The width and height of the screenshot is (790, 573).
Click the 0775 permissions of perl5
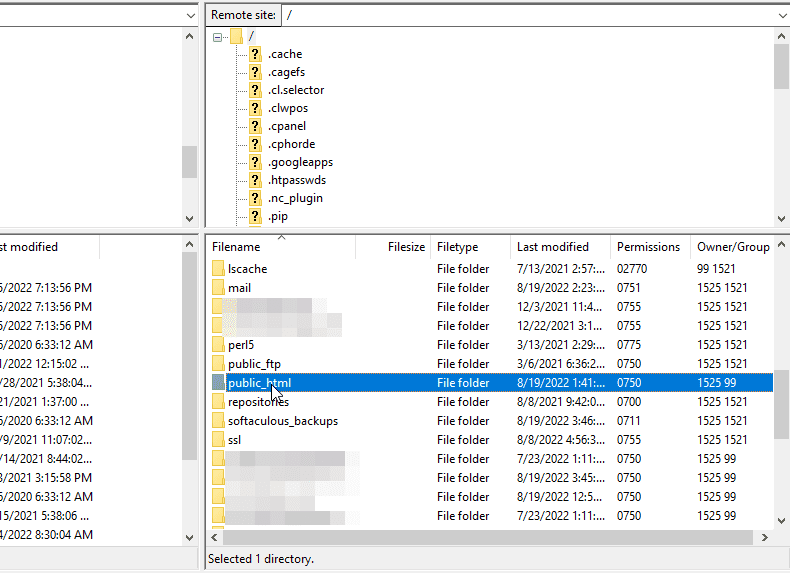point(629,345)
